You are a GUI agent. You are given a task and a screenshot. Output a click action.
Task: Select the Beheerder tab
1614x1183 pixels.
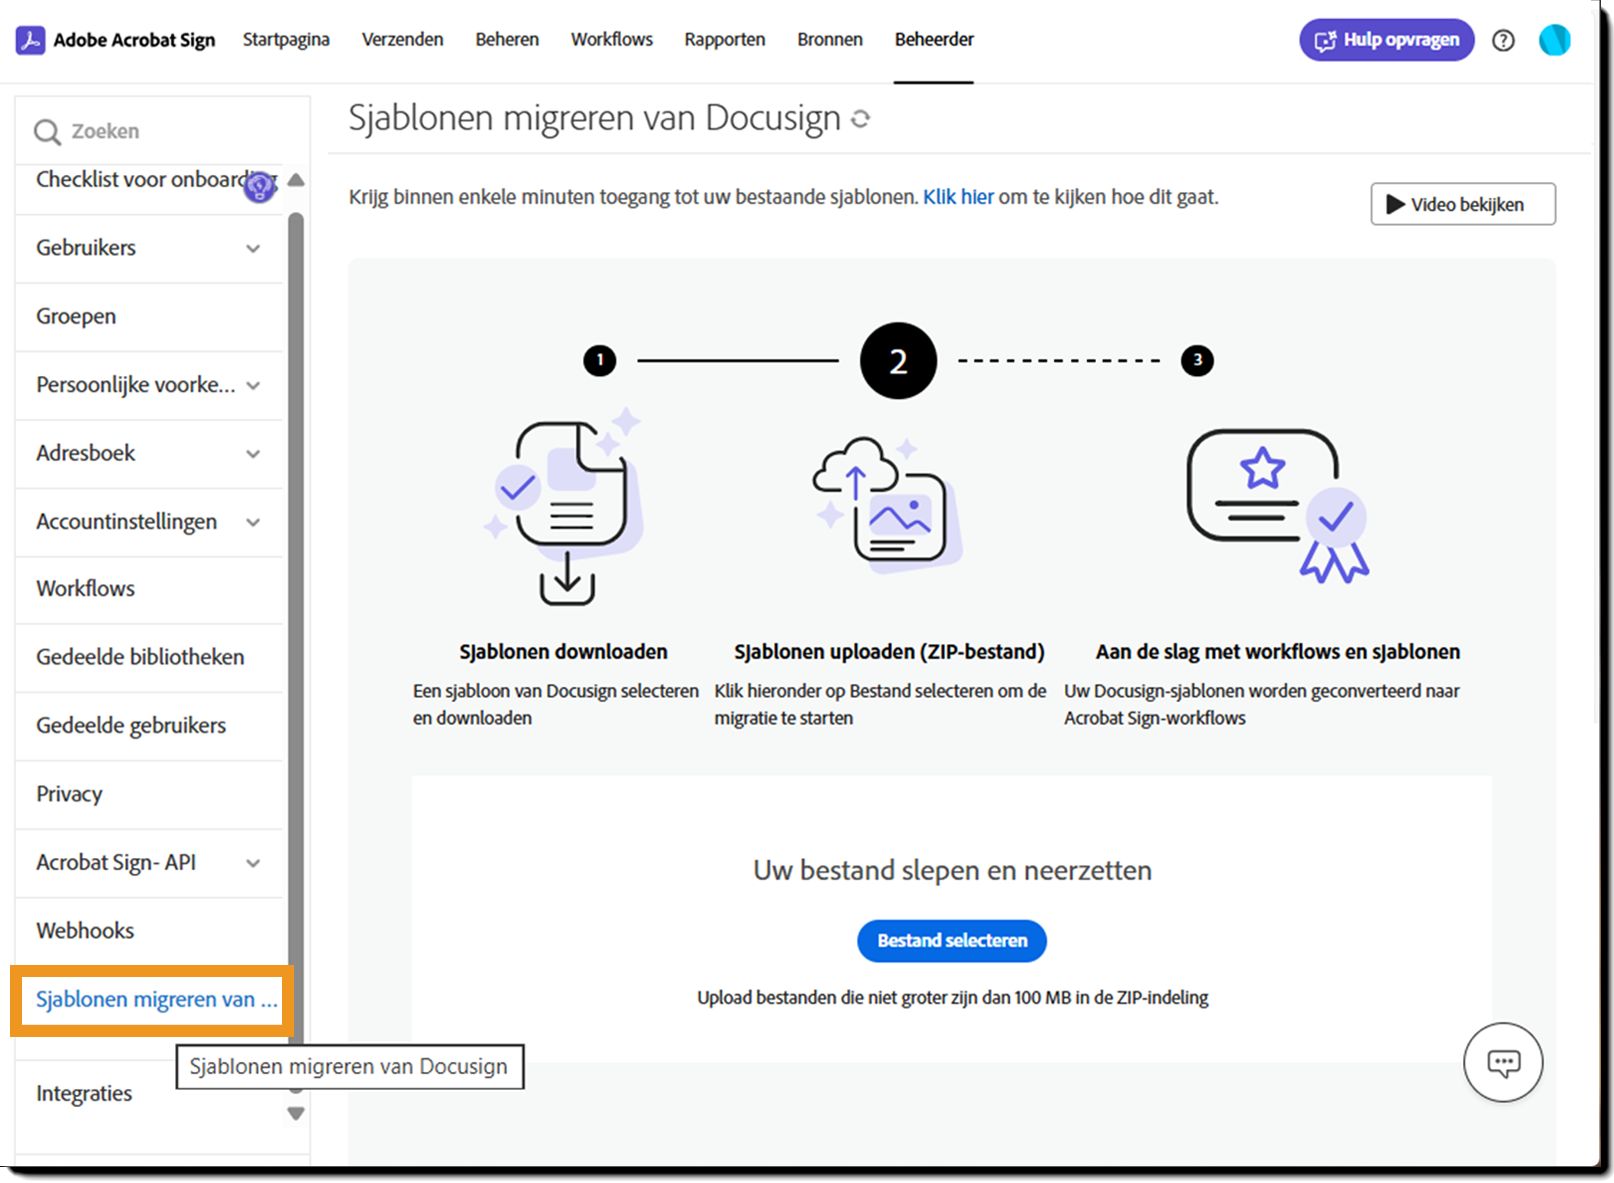click(x=934, y=40)
